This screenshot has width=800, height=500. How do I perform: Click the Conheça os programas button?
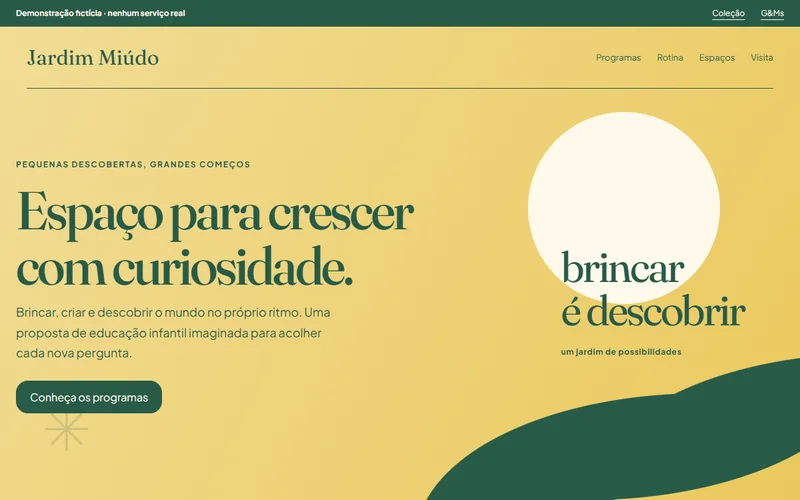[x=89, y=397]
